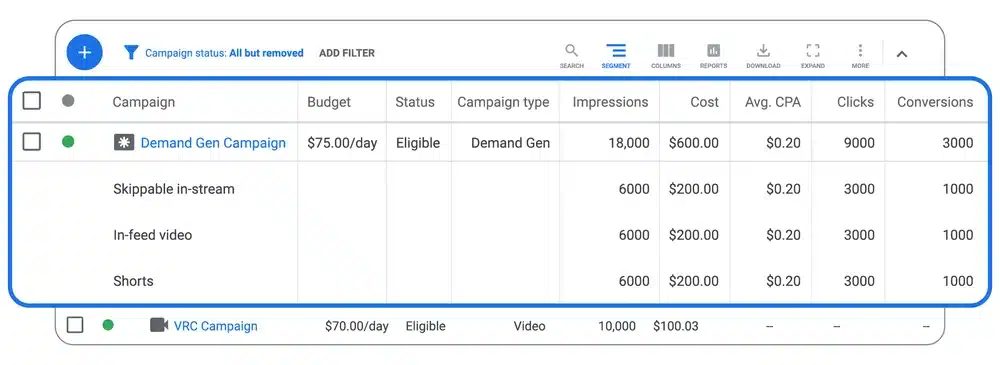The height and width of the screenshot is (365, 1000).
Task: Check the VRC Campaign row checkbox
Action: pyautogui.click(x=75, y=325)
